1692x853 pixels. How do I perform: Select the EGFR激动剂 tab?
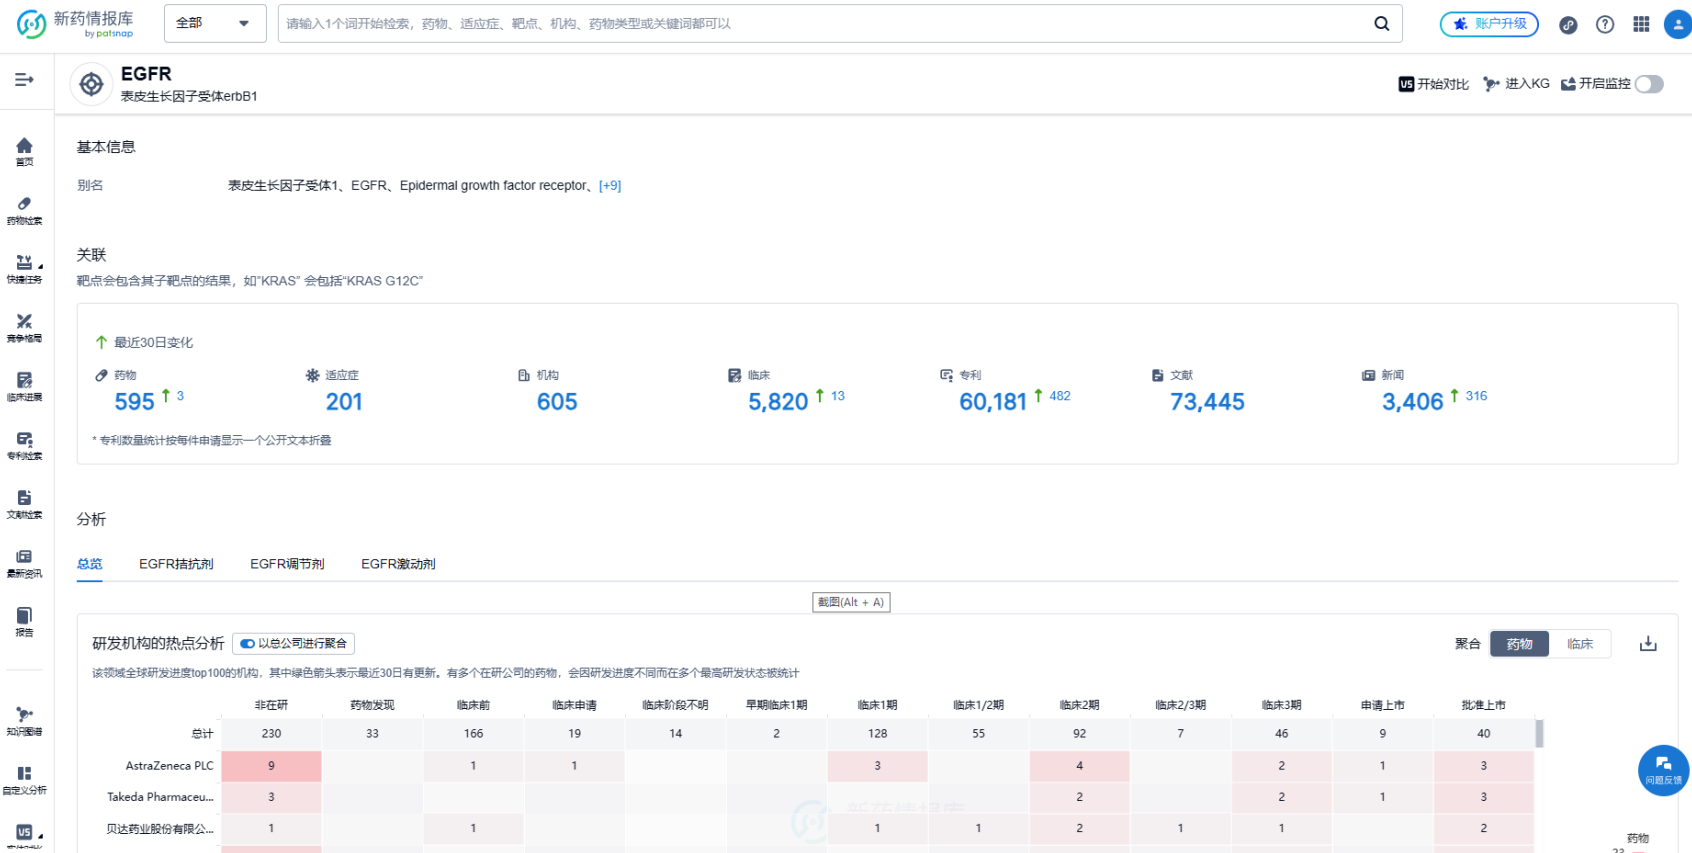pos(398,564)
